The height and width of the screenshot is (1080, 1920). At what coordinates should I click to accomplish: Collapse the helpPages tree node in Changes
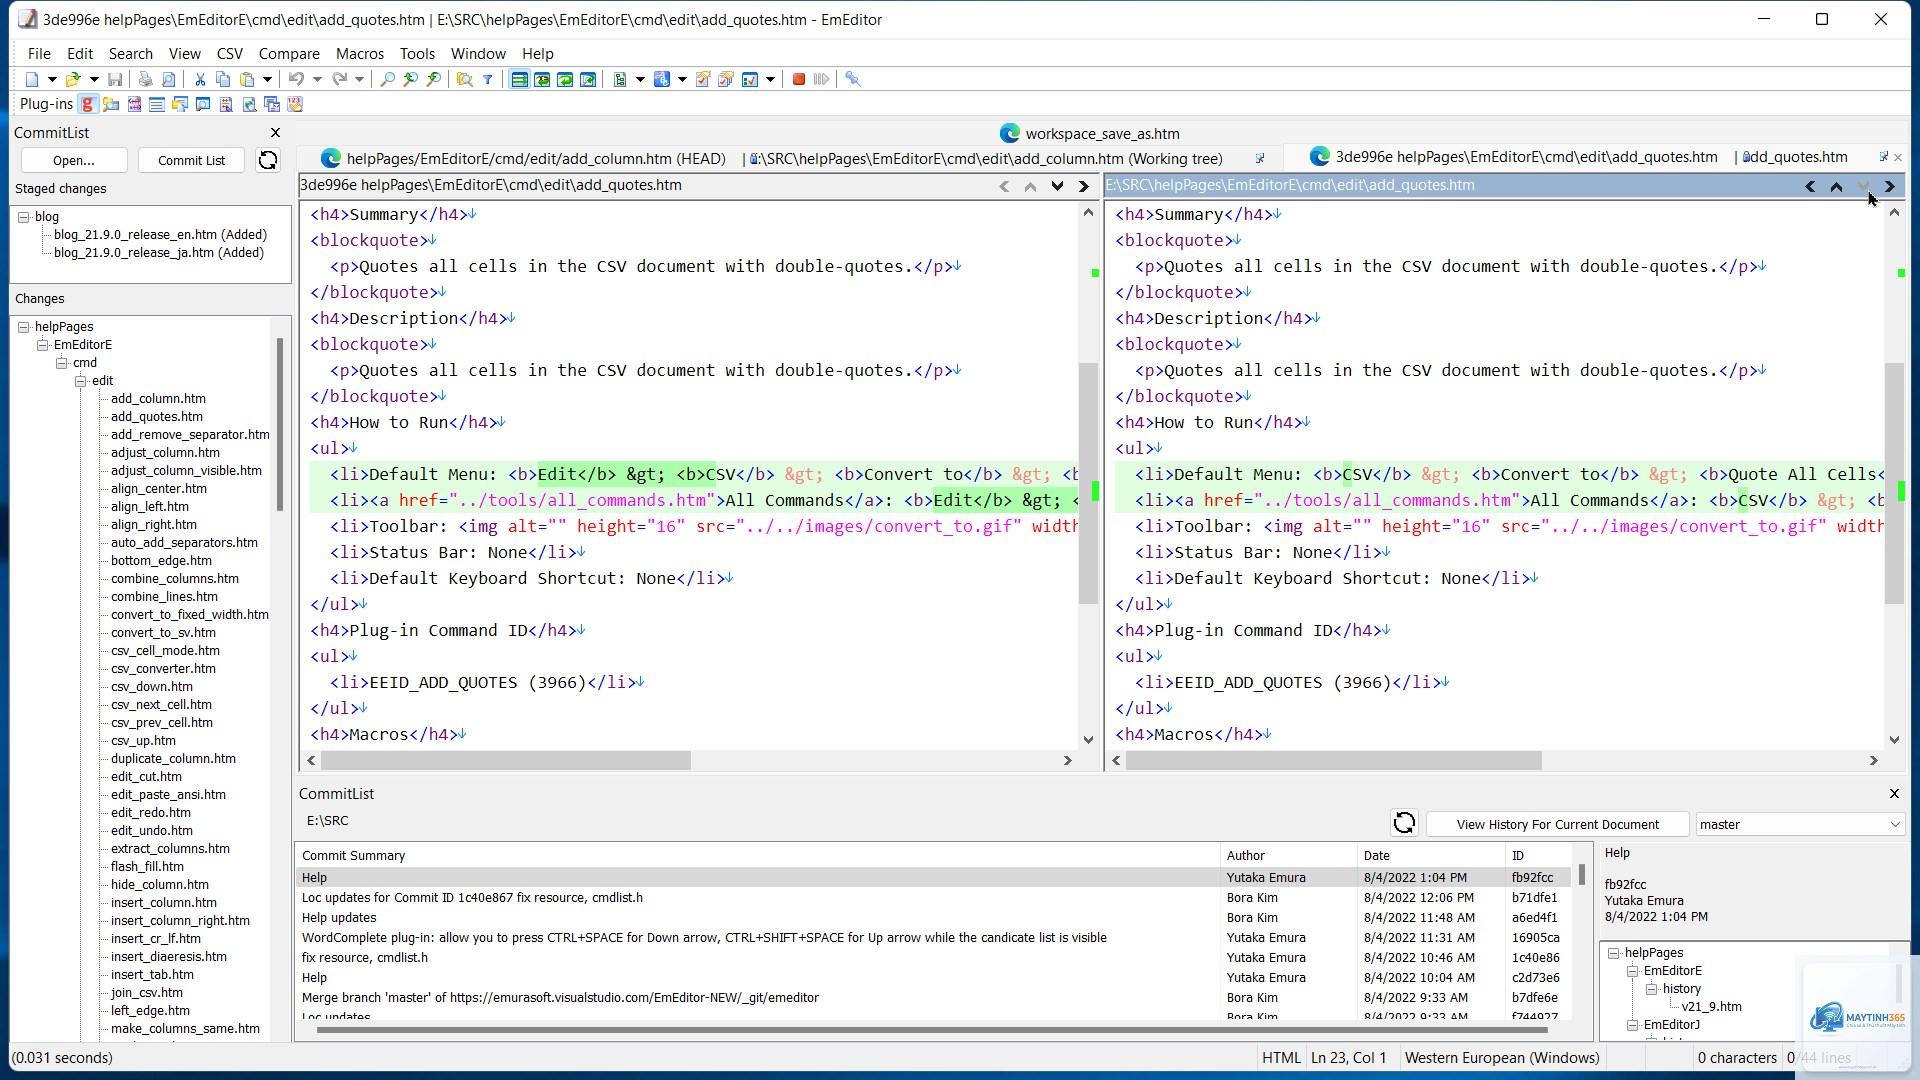(x=24, y=327)
